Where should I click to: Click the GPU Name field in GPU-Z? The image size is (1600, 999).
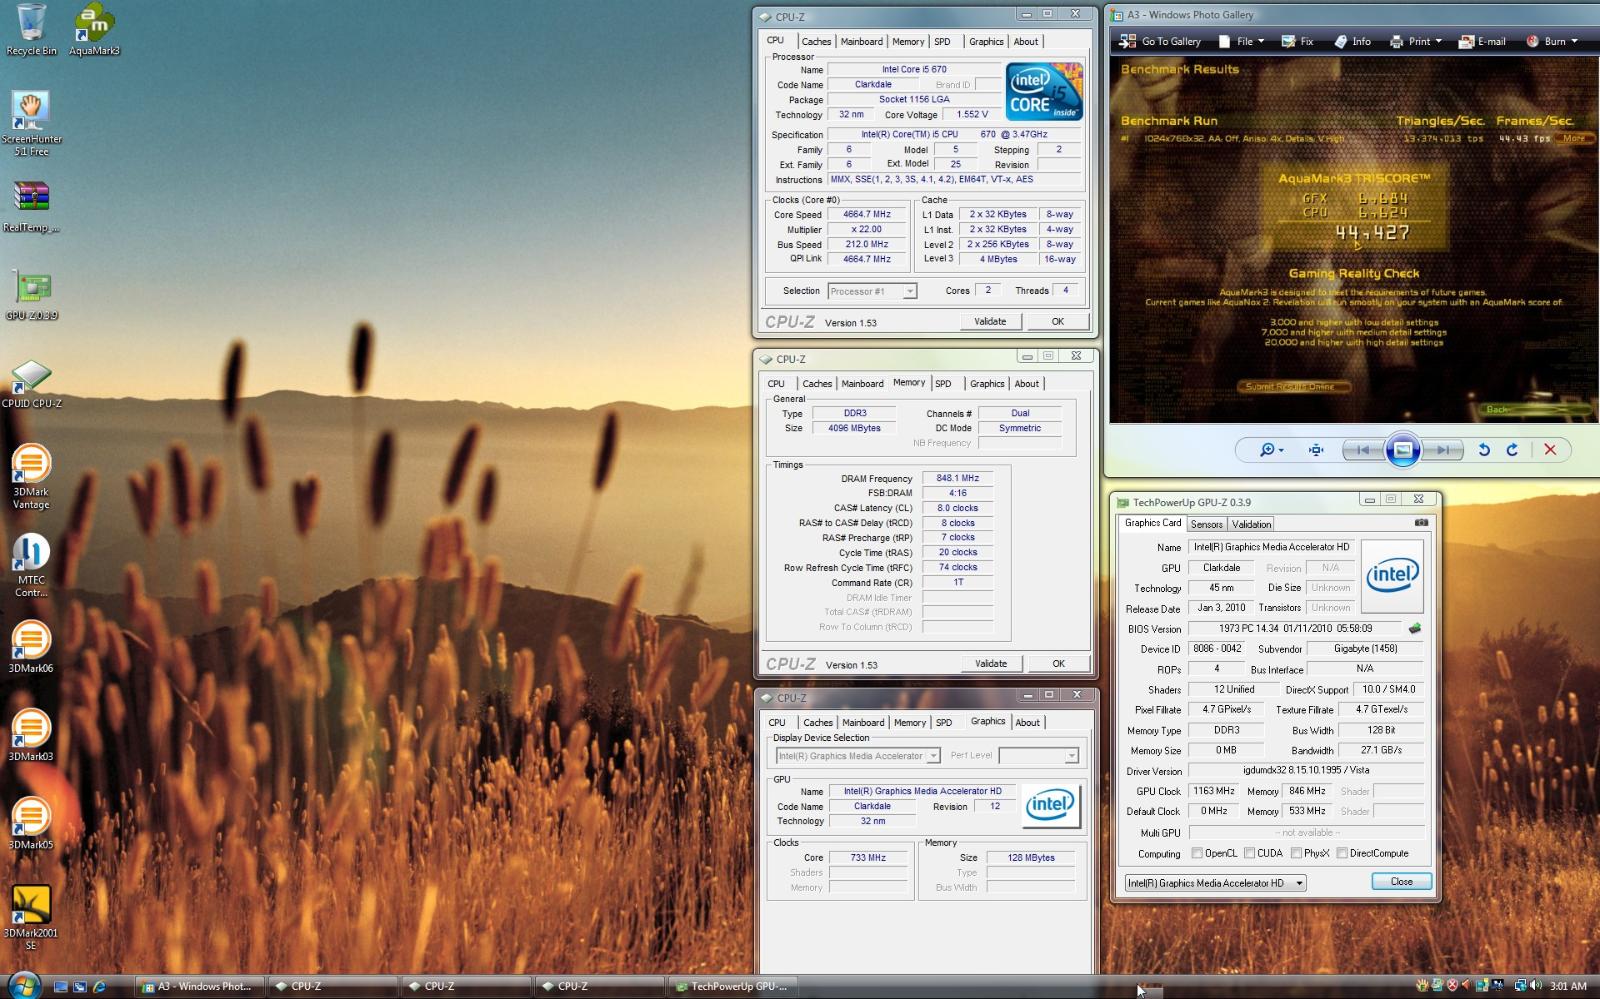pos(1271,547)
